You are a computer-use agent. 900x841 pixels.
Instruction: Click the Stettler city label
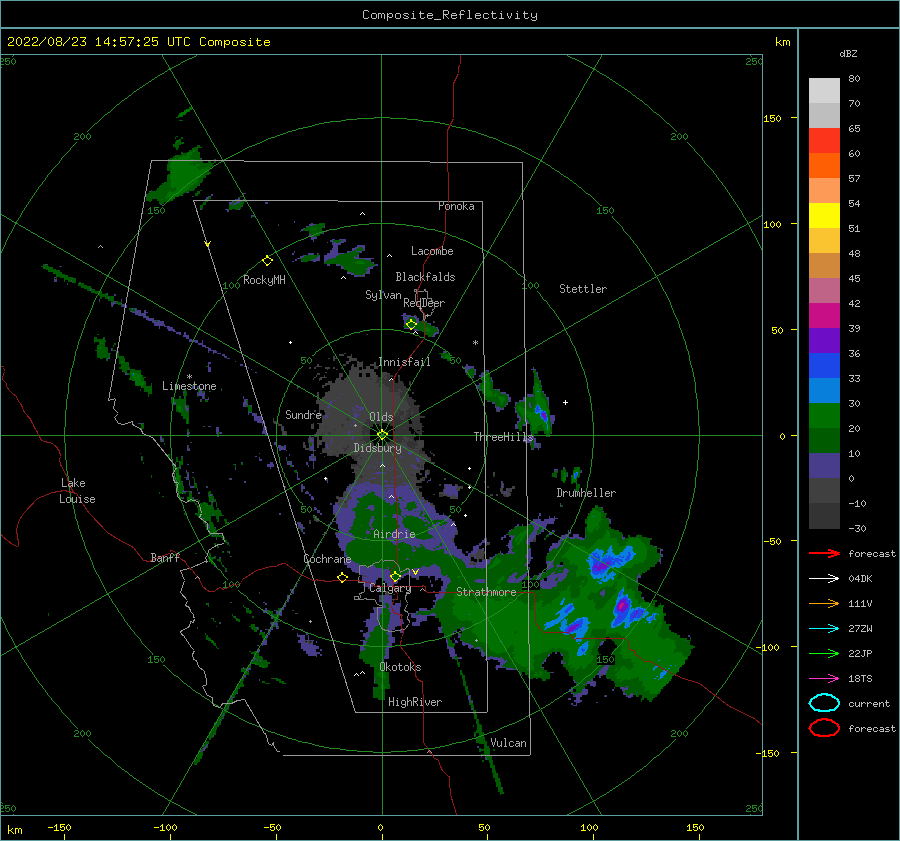coord(583,289)
